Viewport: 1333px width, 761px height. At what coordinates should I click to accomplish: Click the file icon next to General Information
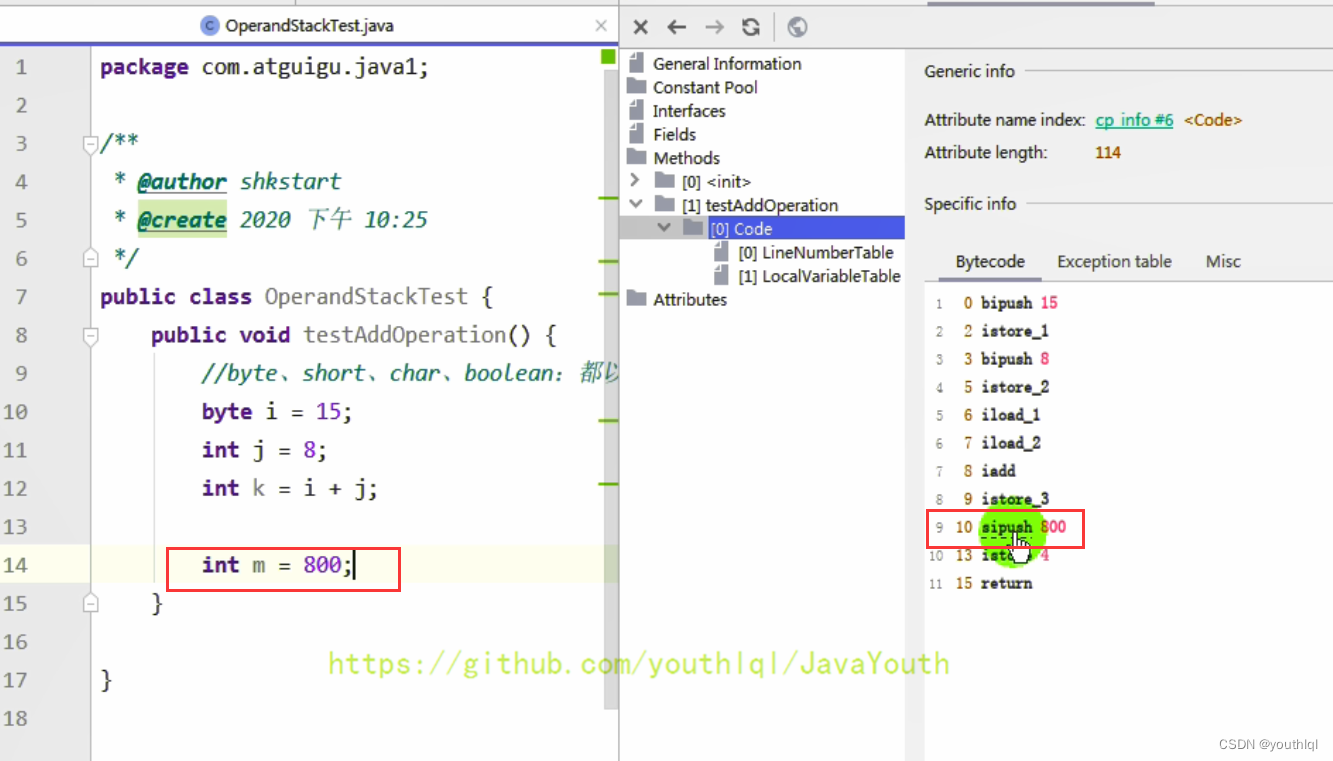click(x=636, y=62)
